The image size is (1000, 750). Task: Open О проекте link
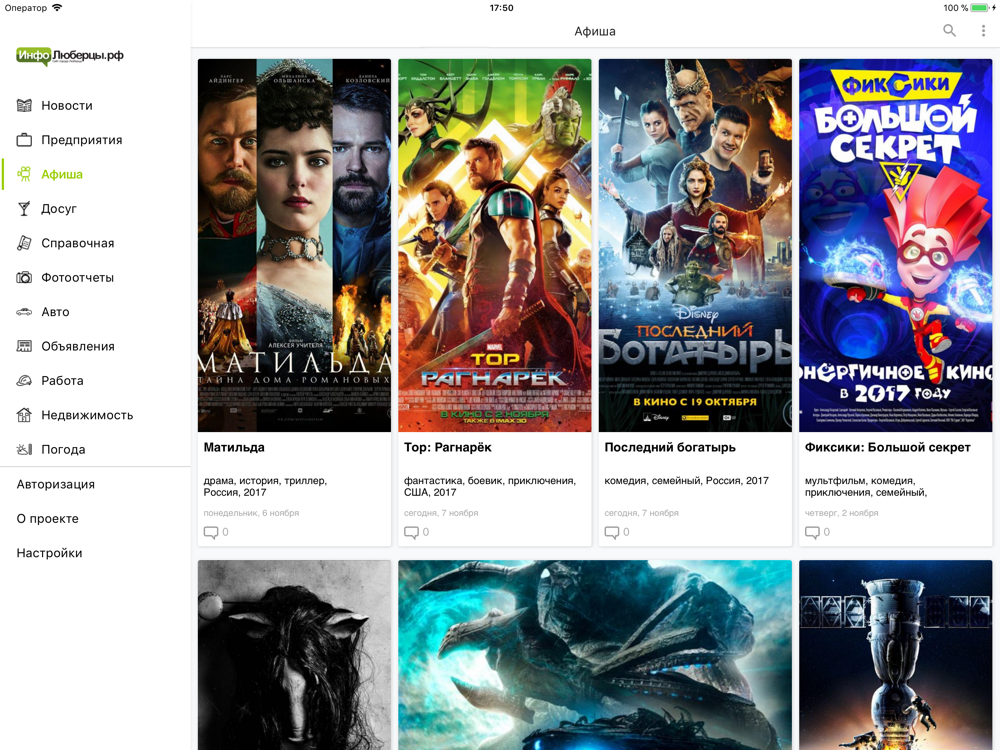48,518
